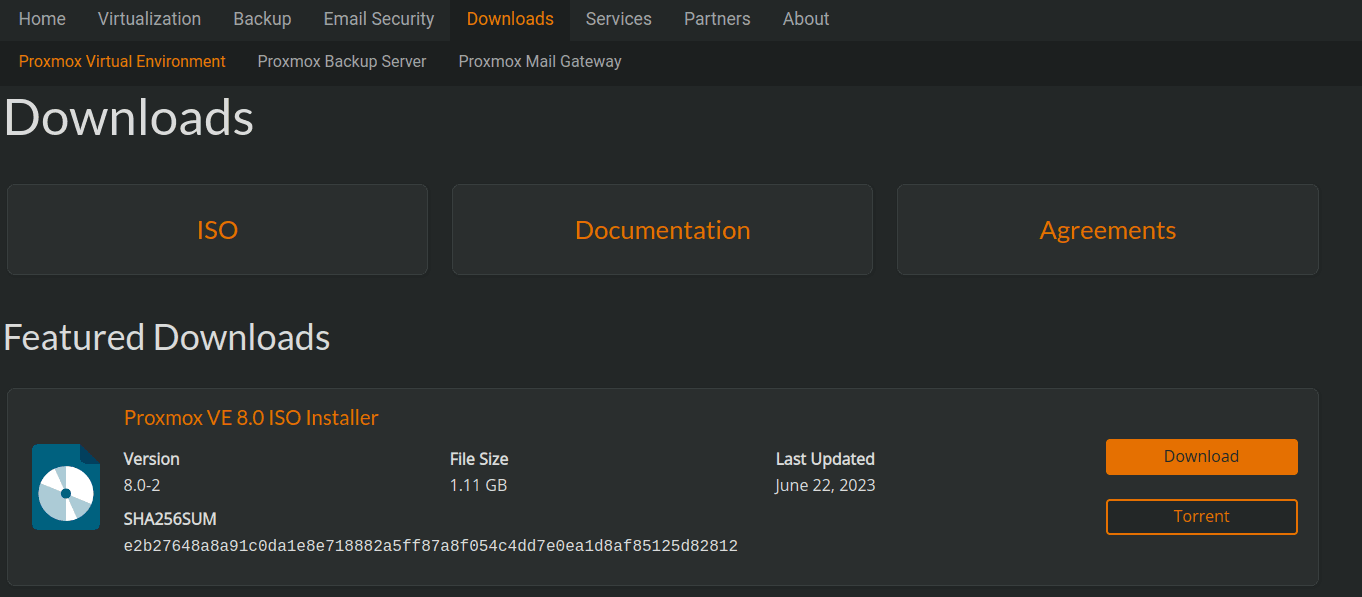1362x597 pixels.
Task: Open the About menu item
Action: 806,19
